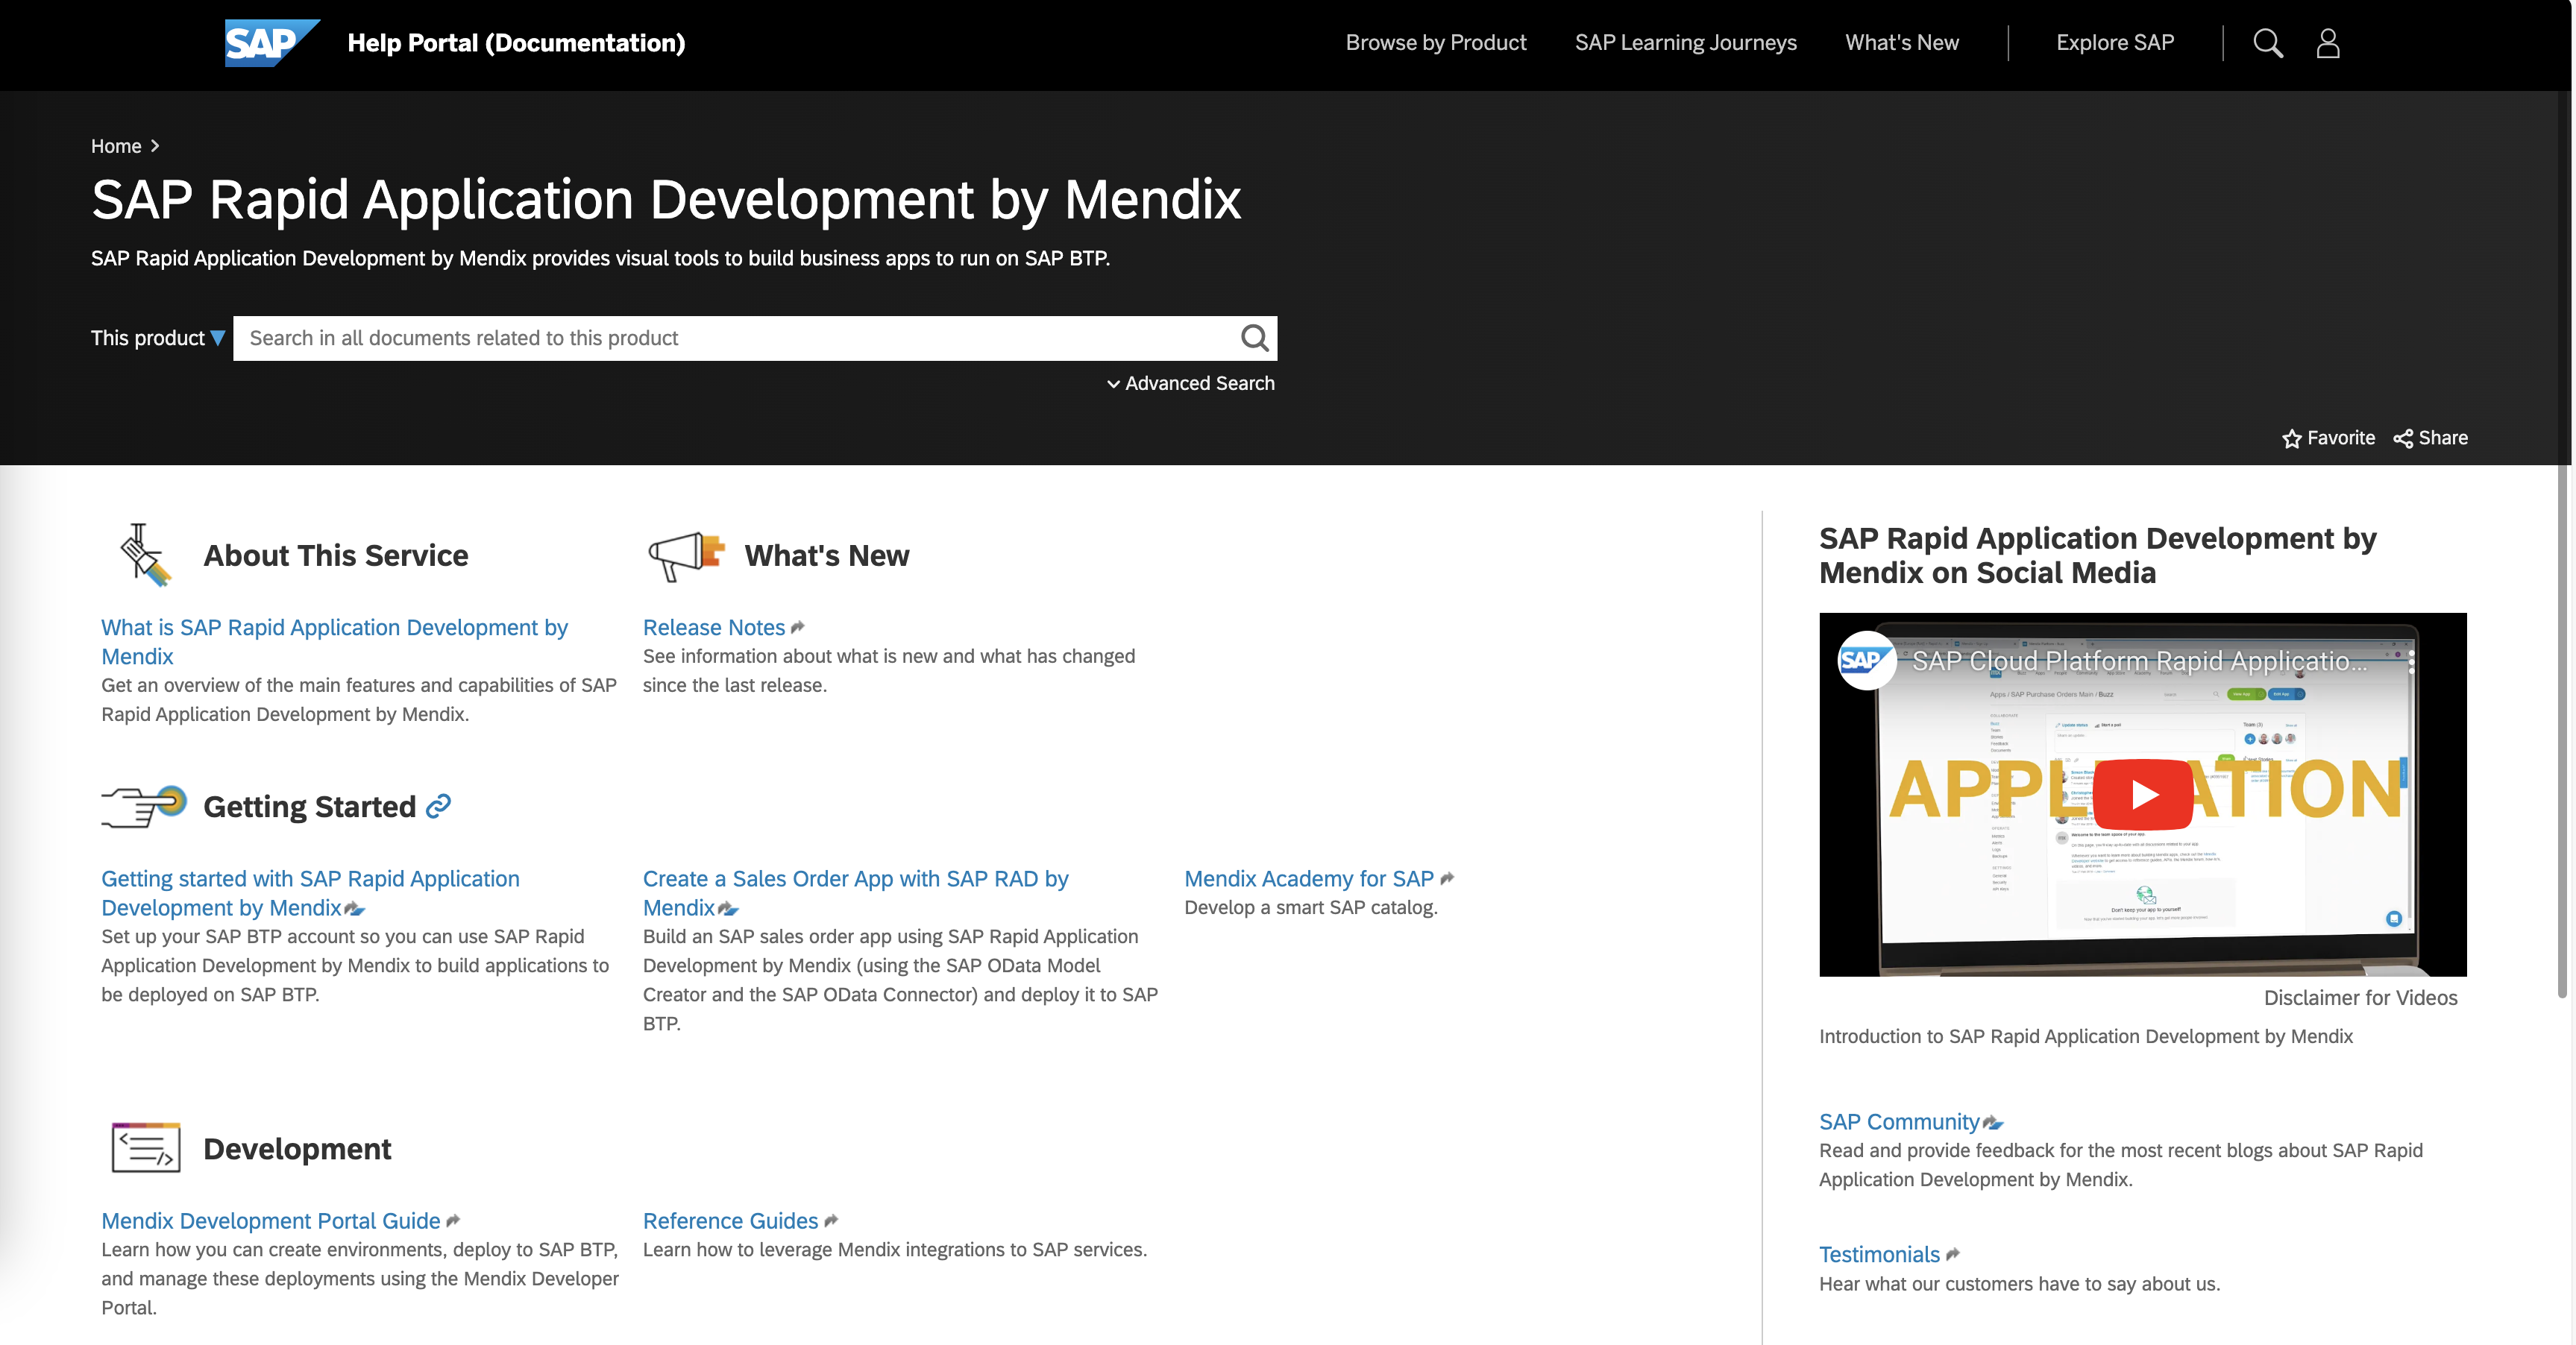Image resolution: width=2576 pixels, height=1345 pixels.
Task: Open the search with the magnifying glass icon
Action: coord(2268,43)
